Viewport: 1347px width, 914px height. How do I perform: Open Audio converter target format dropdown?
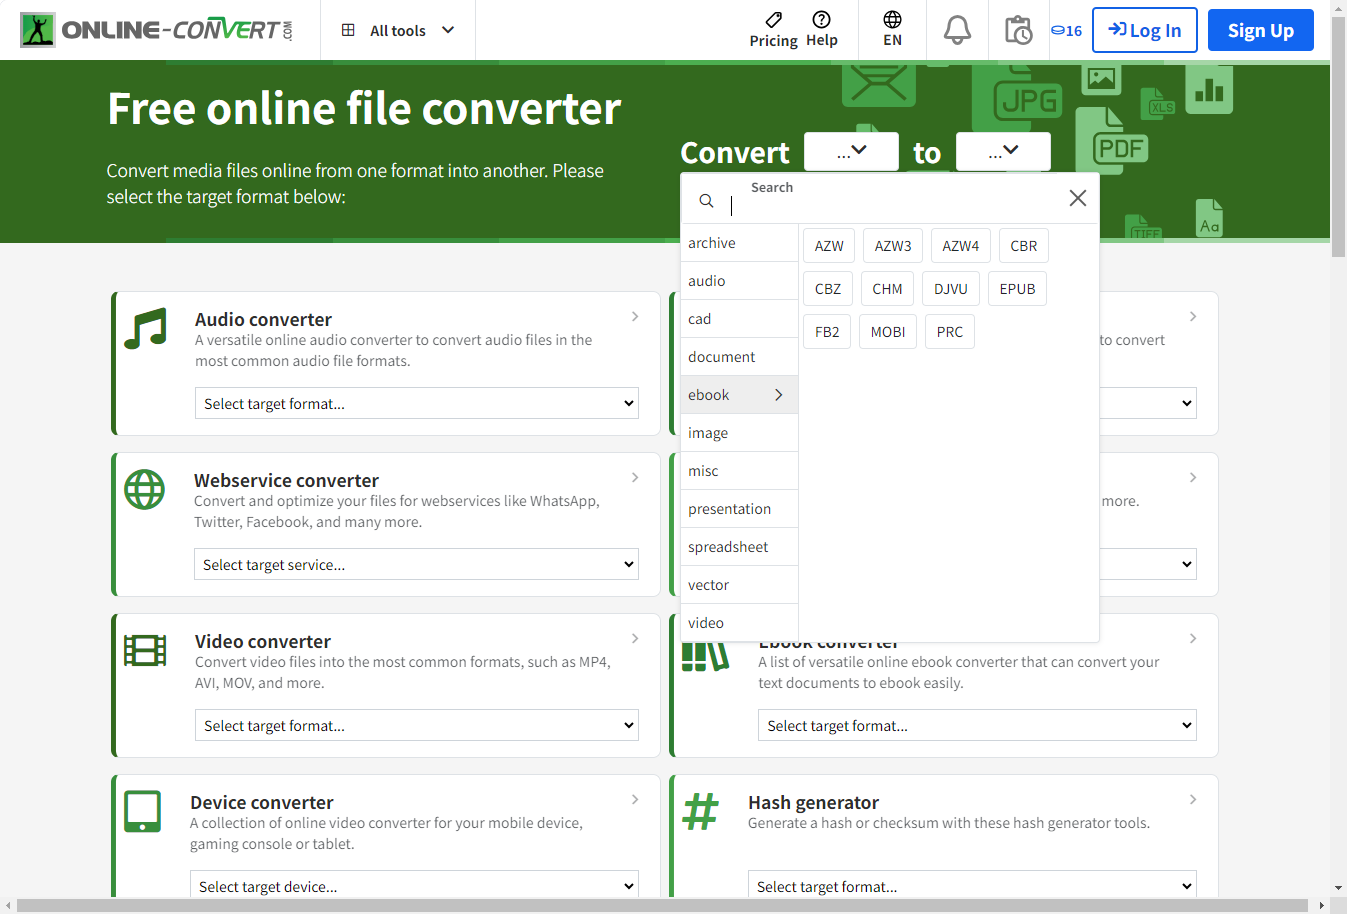pyautogui.click(x=416, y=404)
